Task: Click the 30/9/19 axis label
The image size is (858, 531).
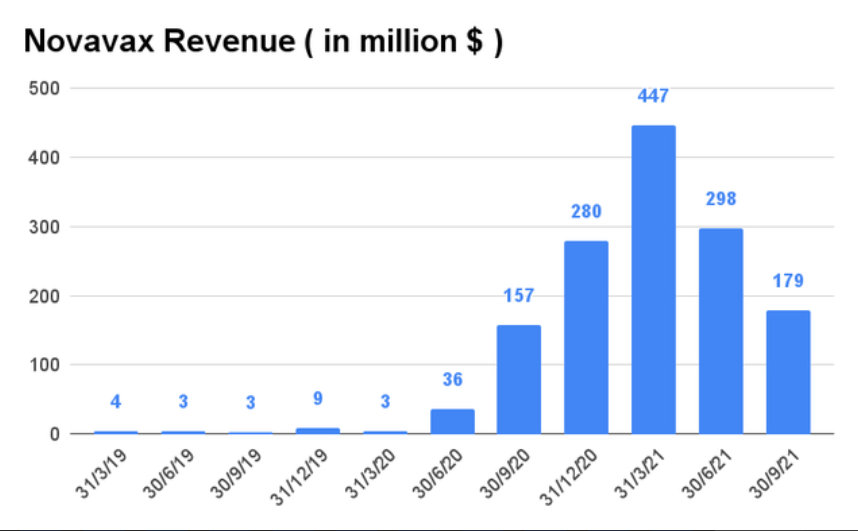Action: click(x=236, y=474)
